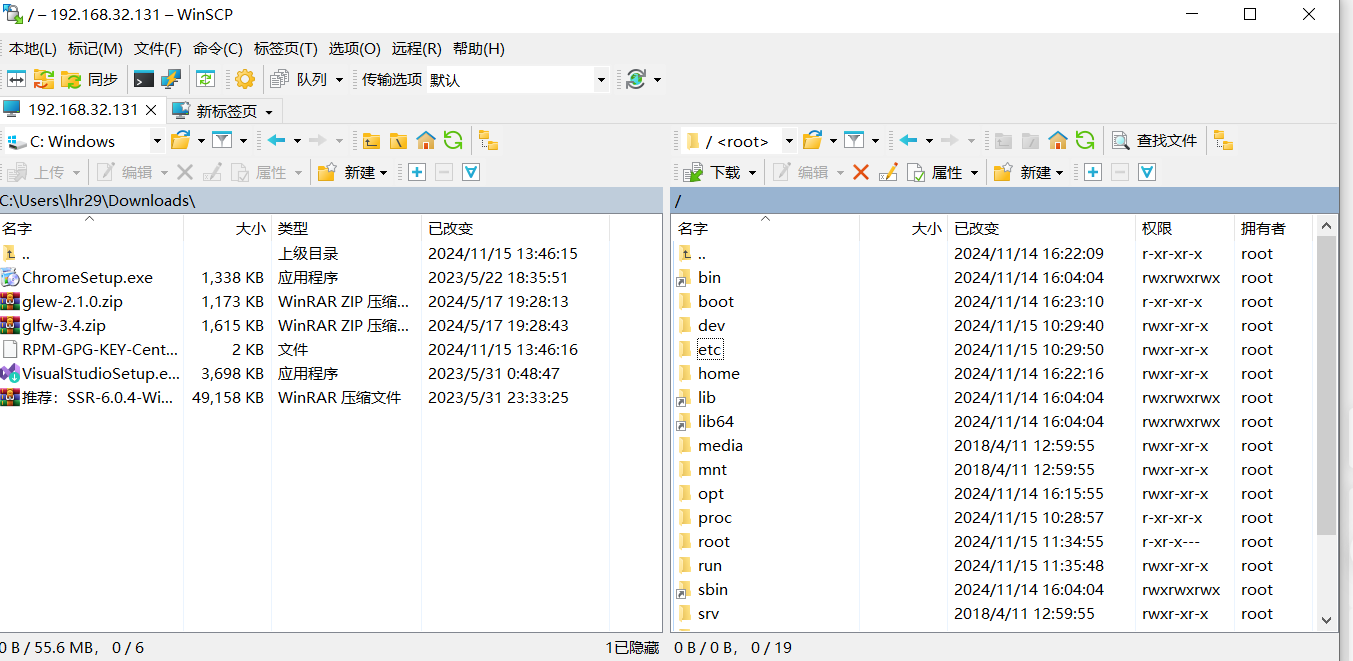Image resolution: width=1353 pixels, height=661 pixels.
Task: Open the 选项(O) menu
Action: tap(355, 48)
